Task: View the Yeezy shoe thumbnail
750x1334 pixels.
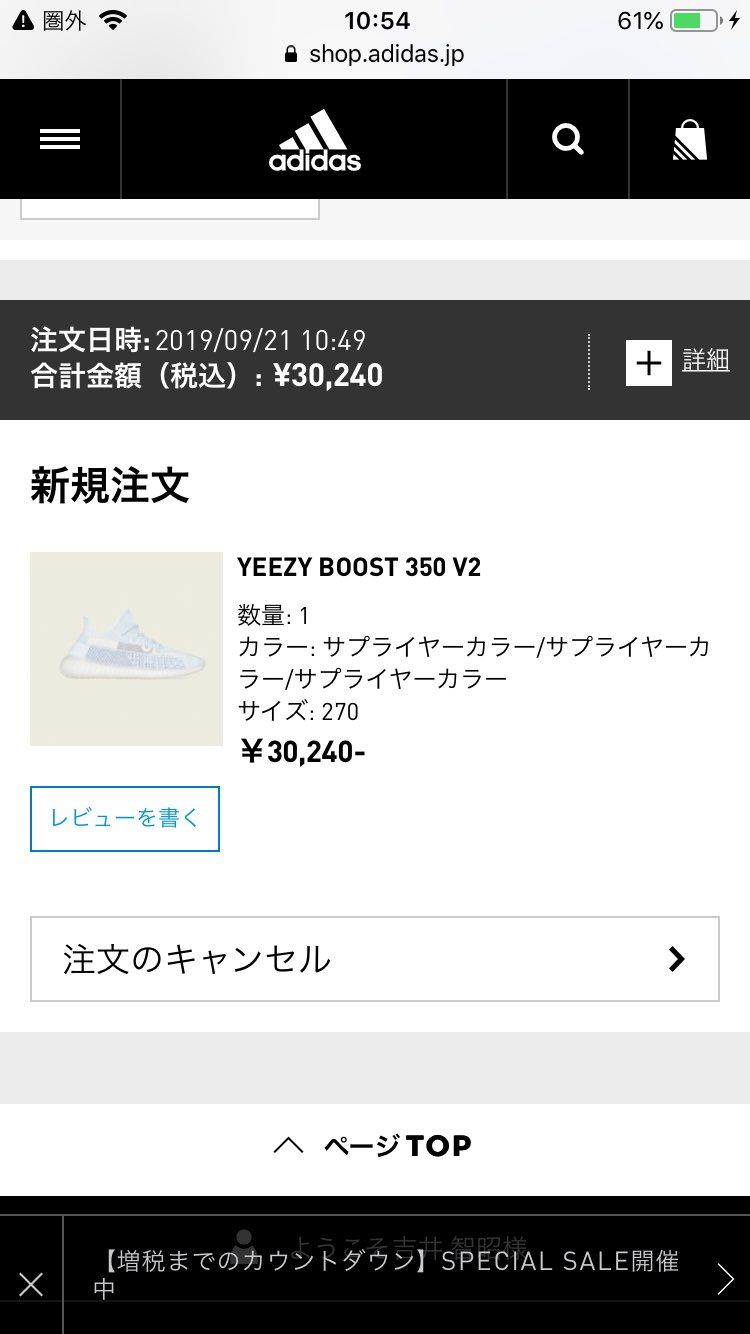Action: (x=126, y=649)
